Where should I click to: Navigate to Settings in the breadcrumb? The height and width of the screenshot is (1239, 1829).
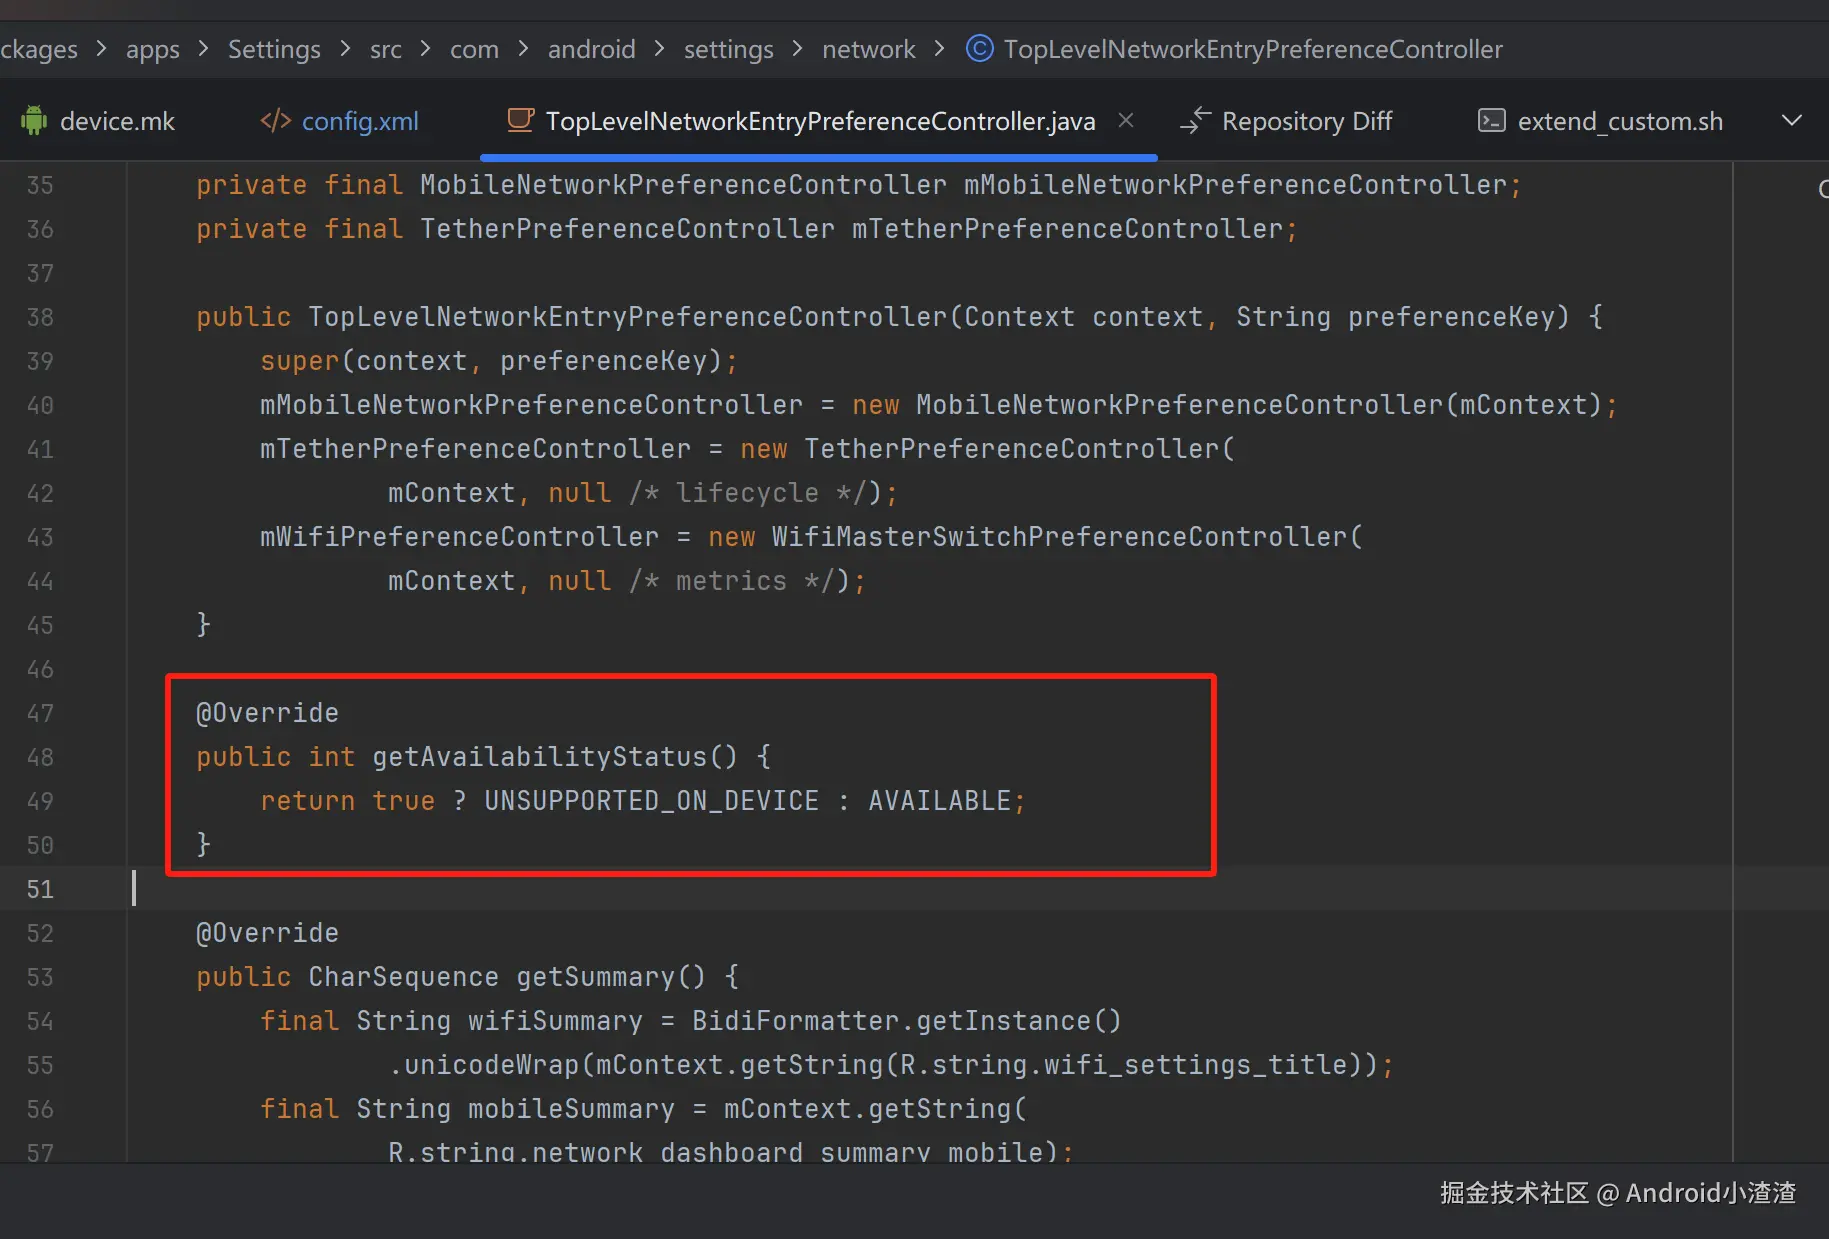pos(274,49)
